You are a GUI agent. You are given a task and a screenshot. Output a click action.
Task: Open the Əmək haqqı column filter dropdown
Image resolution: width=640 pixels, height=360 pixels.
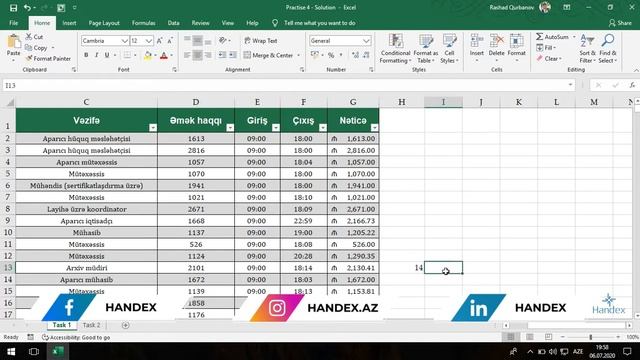(x=230, y=128)
